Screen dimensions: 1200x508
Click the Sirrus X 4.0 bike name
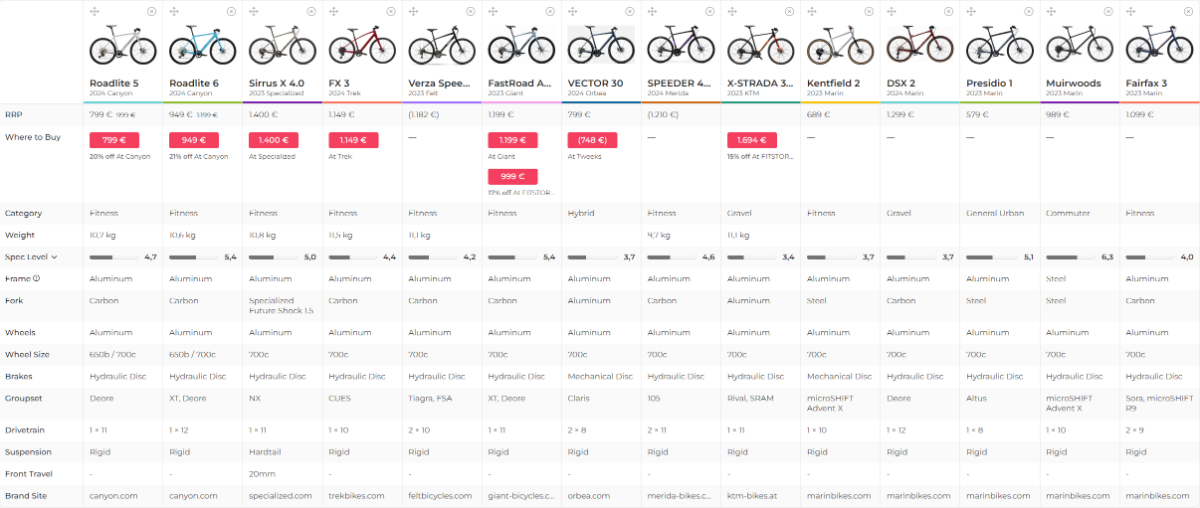point(278,82)
